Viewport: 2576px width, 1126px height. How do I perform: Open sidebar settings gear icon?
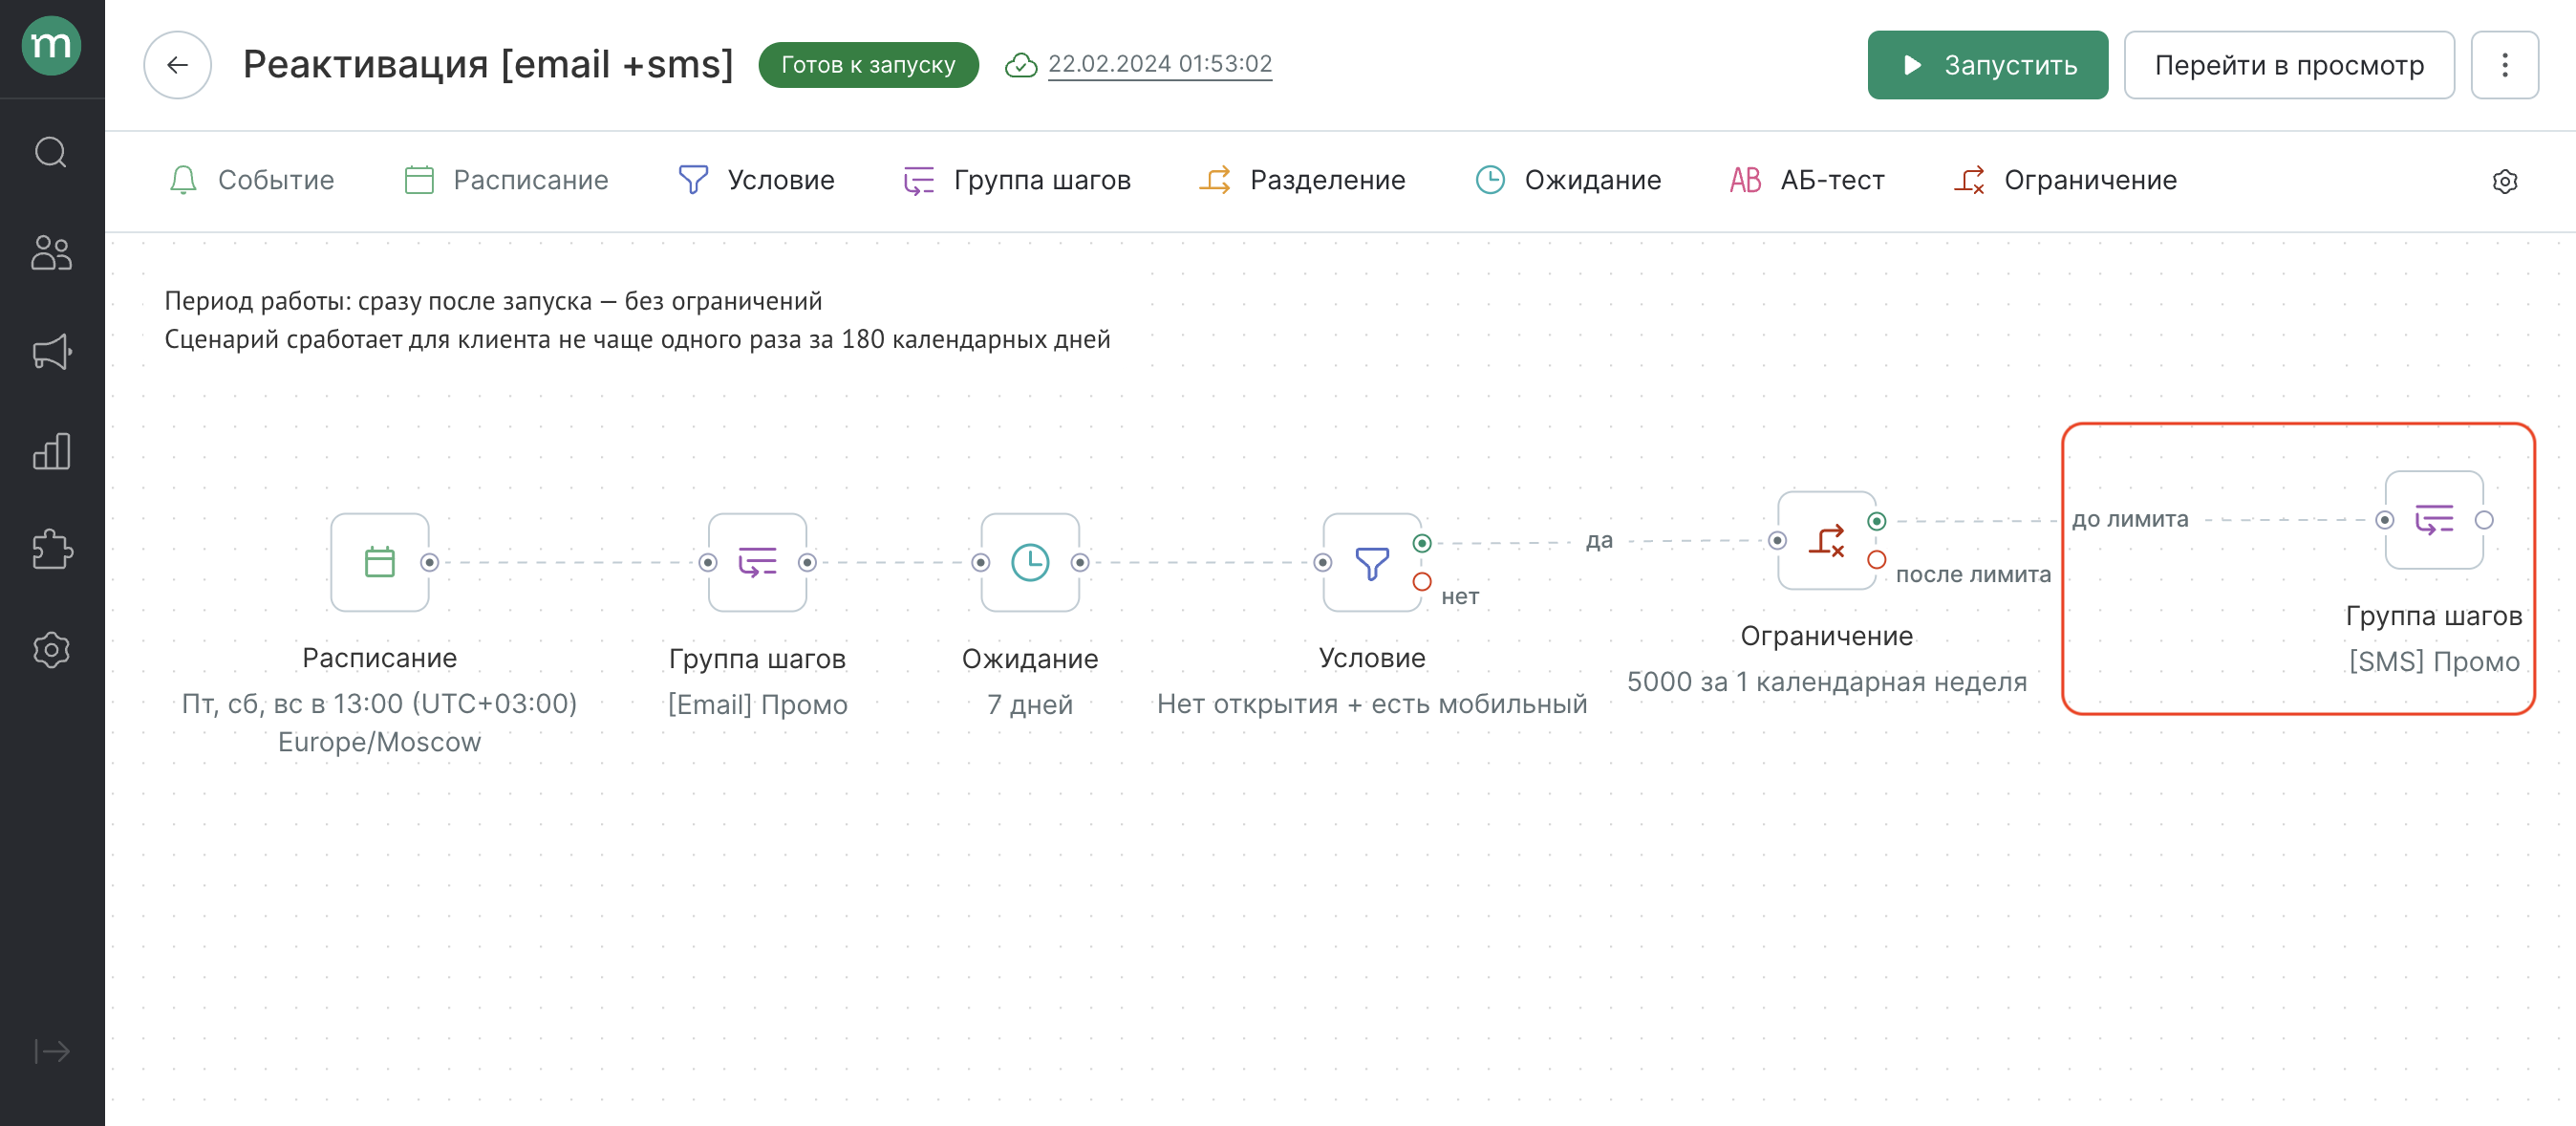point(51,650)
